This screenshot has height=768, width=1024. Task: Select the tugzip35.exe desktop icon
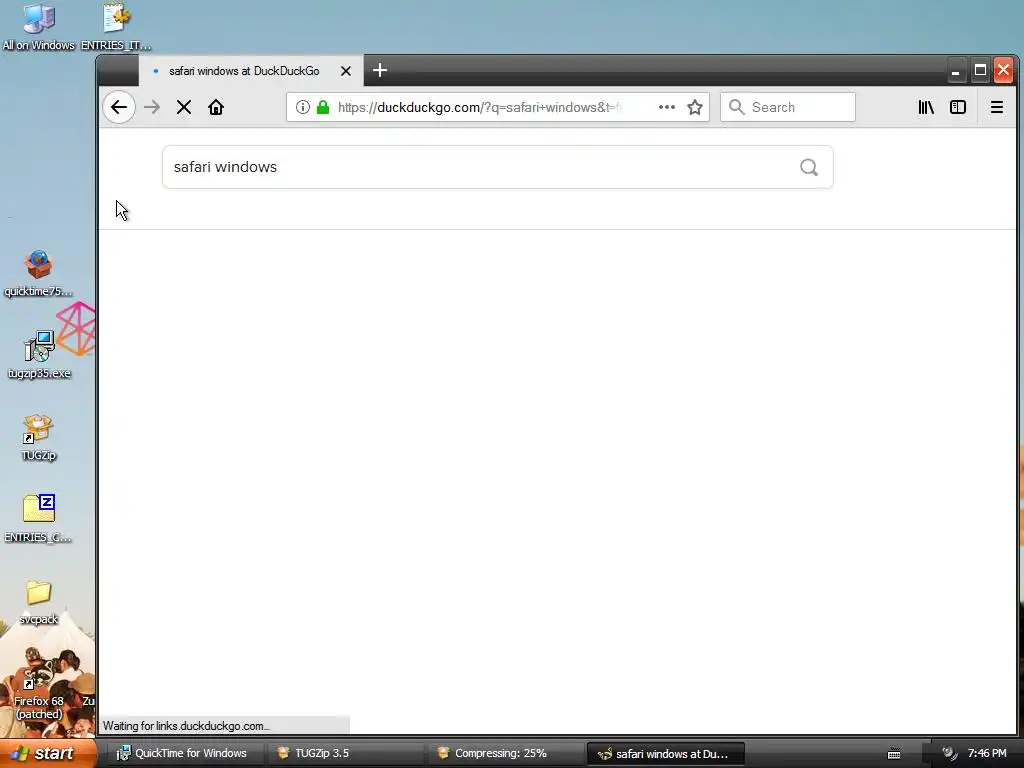39,355
